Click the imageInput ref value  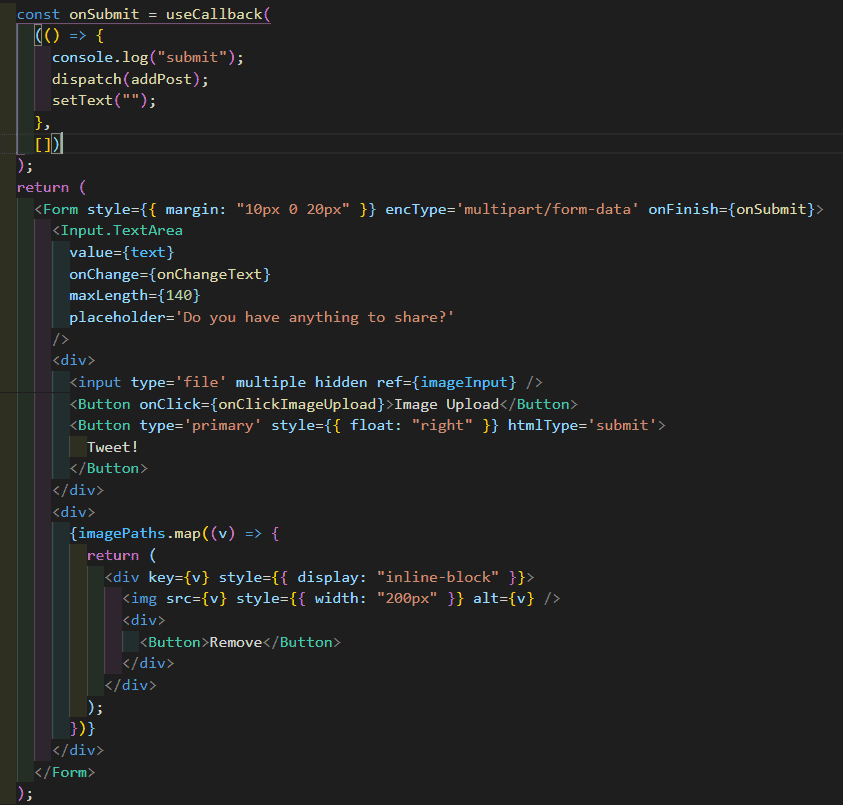point(465,382)
